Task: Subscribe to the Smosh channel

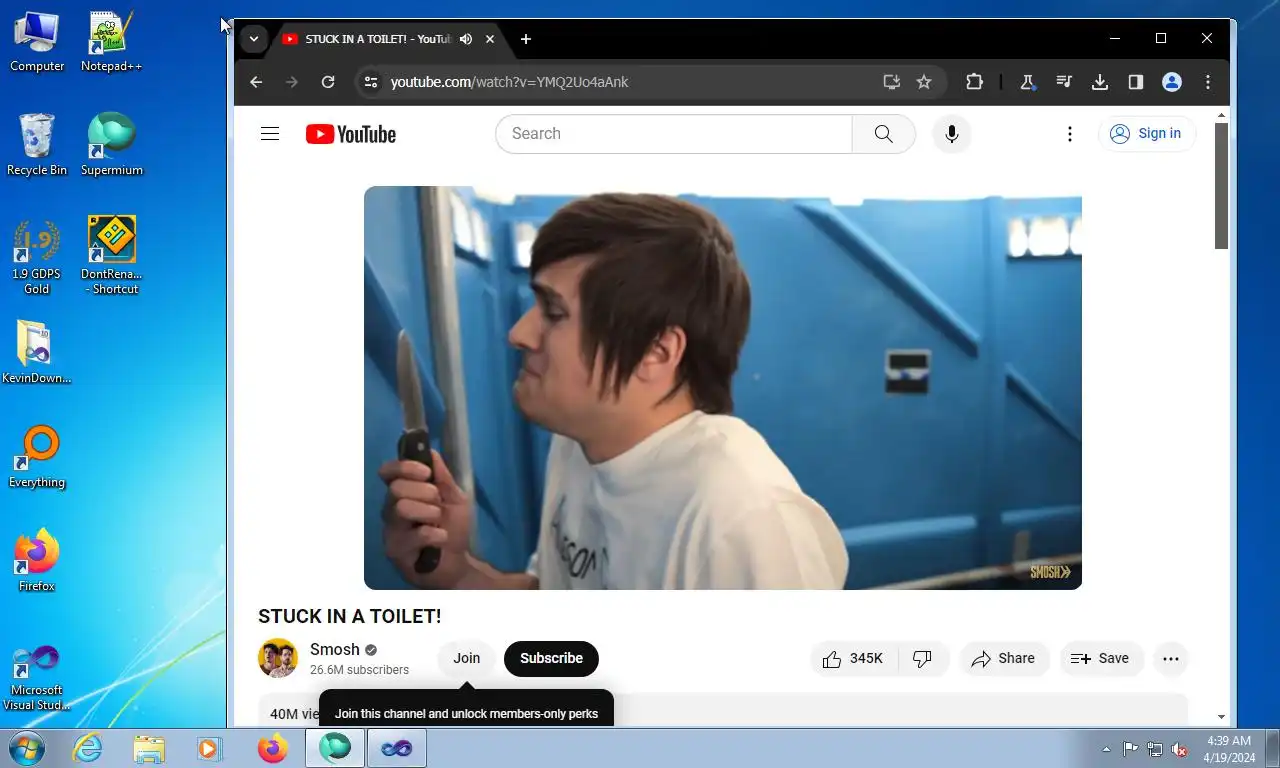Action: coord(551,658)
